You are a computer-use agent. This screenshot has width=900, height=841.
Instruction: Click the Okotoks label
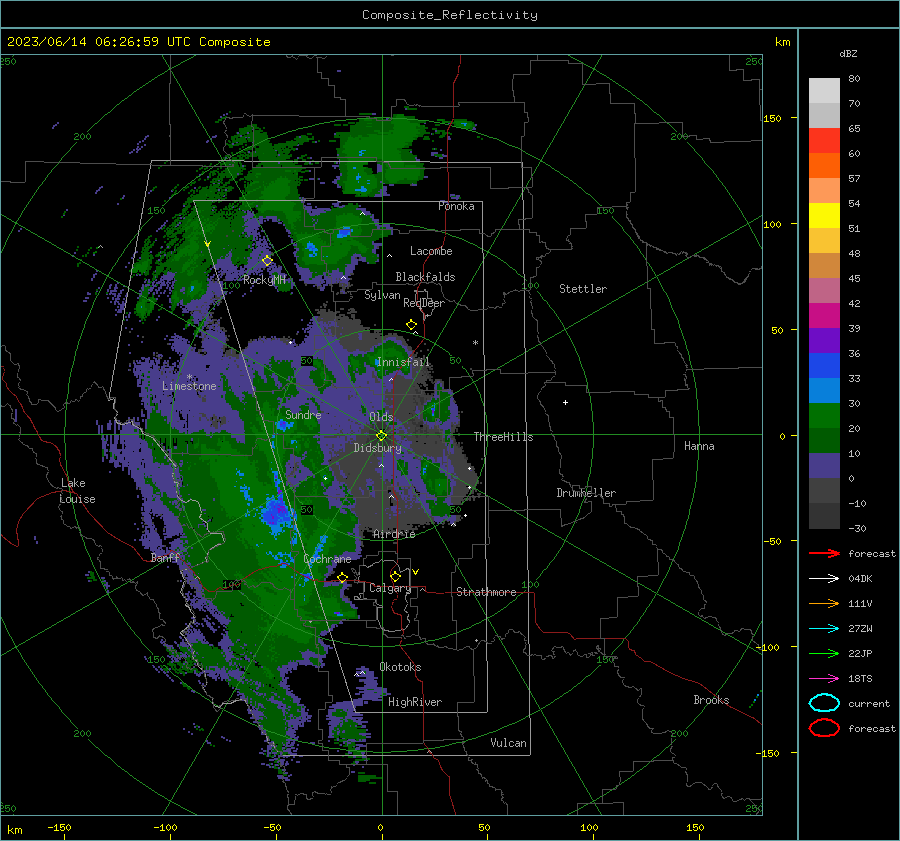(x=400, y=667)
